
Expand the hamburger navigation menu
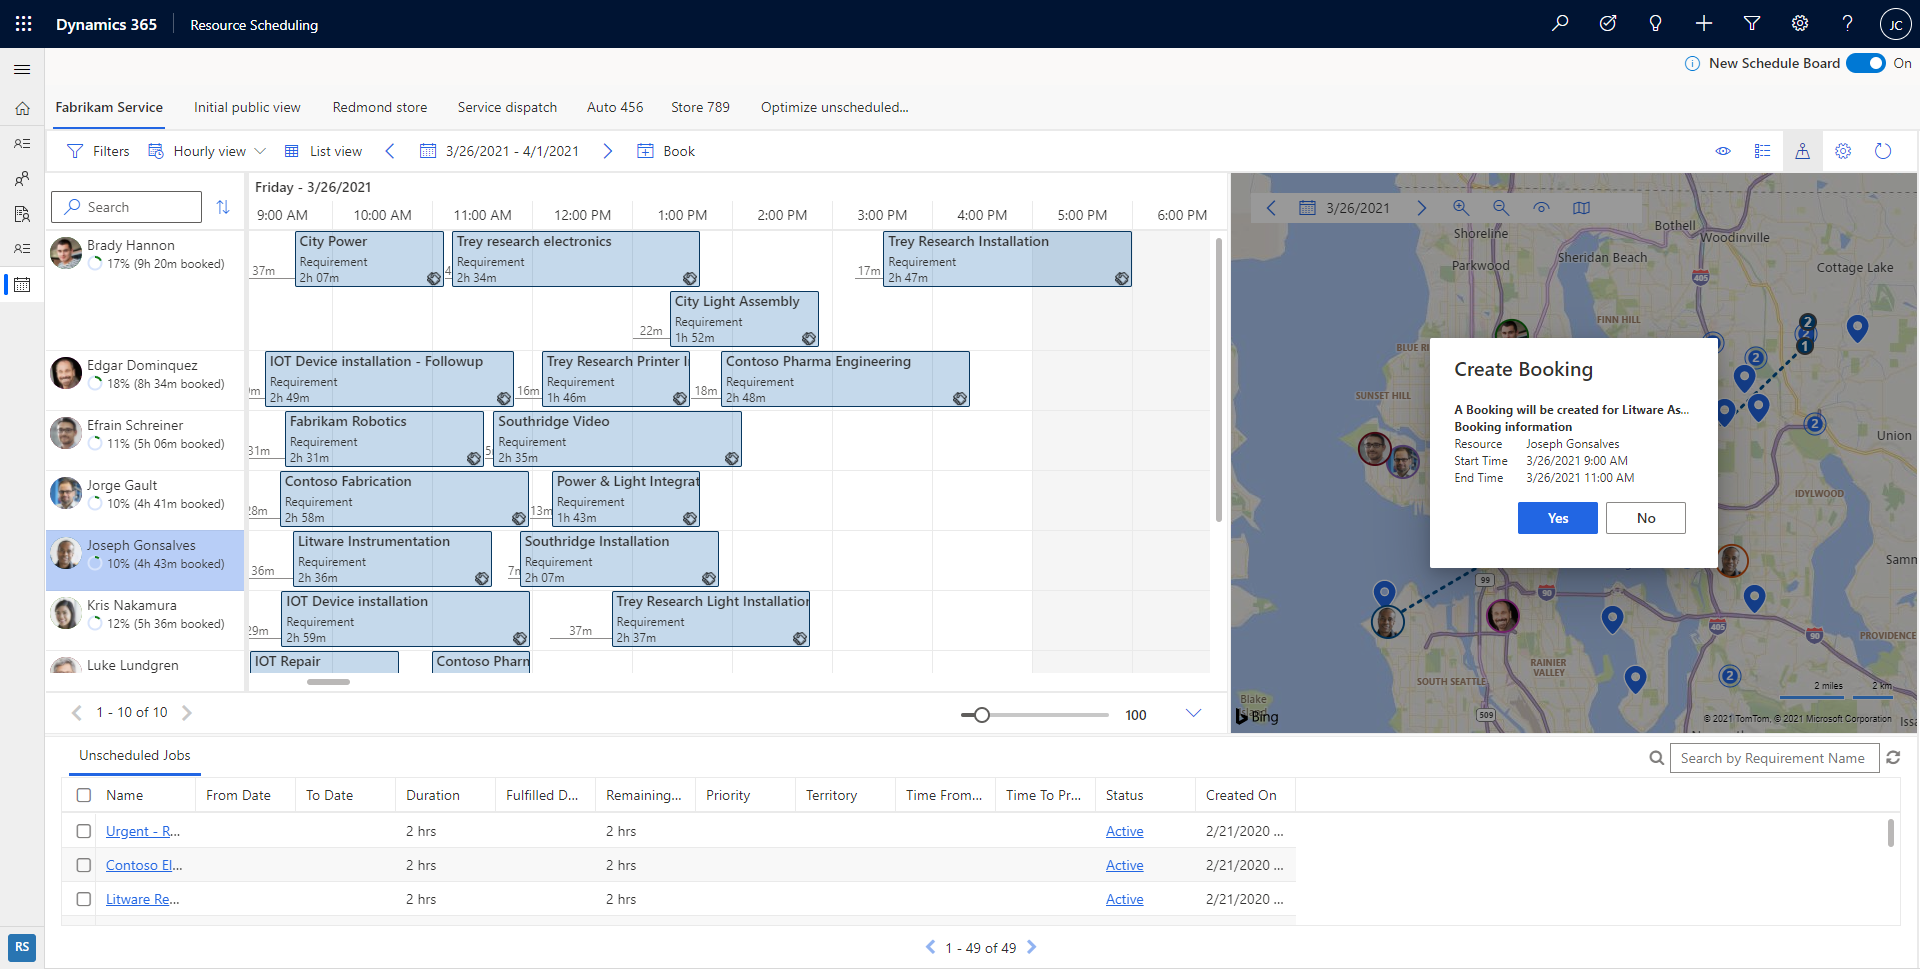coord(22,69)
